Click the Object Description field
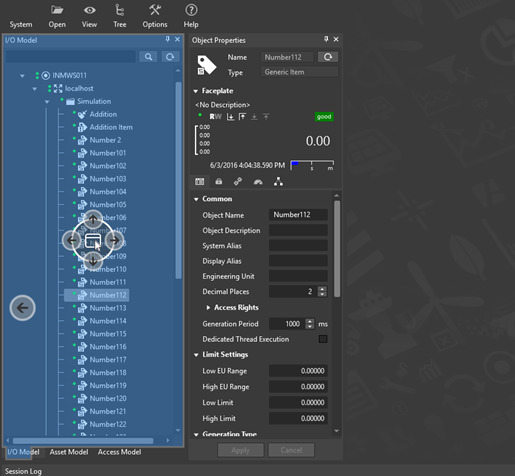Viewport: 515px width, 476px height. 298,230
